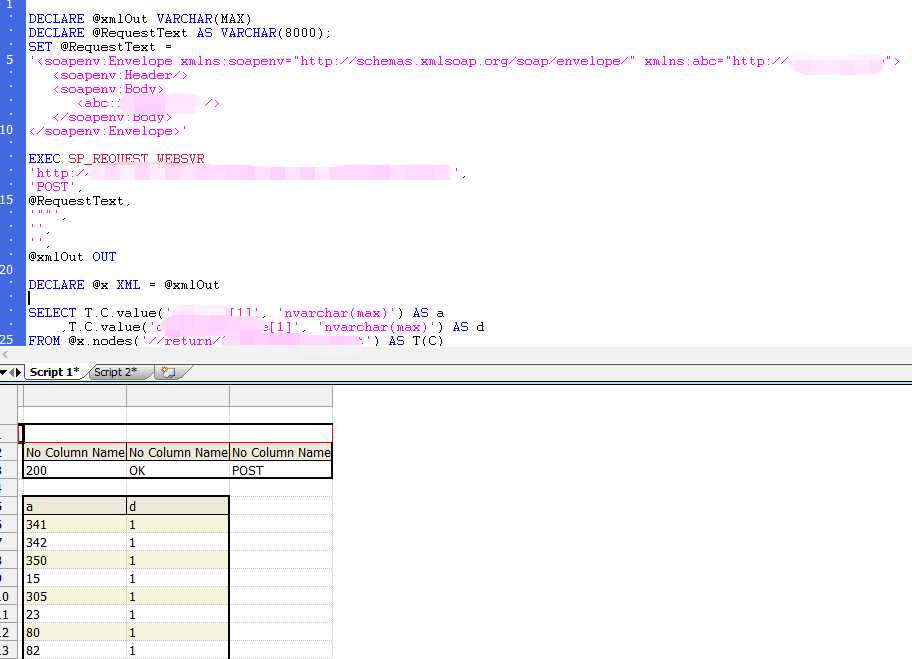The width and height of the screenshot is (912, 659).
Task: Place cursor on EXEC SP_REQUEST_WEBSVR line
Action: [x=116, y=159]
